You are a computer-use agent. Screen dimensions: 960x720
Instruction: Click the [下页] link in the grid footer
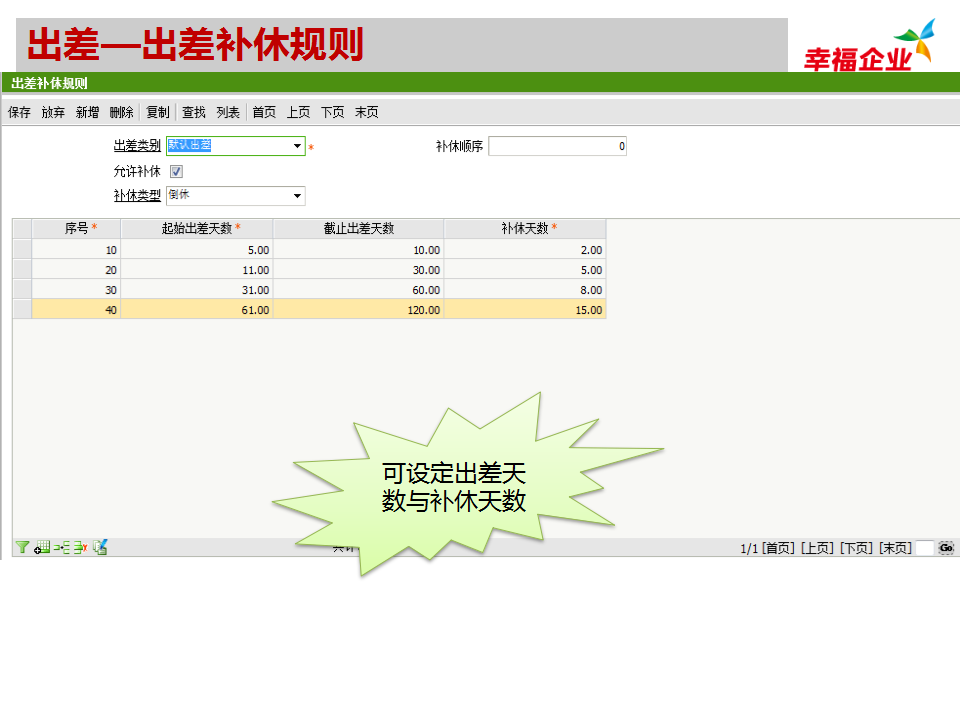pos(856,548)
